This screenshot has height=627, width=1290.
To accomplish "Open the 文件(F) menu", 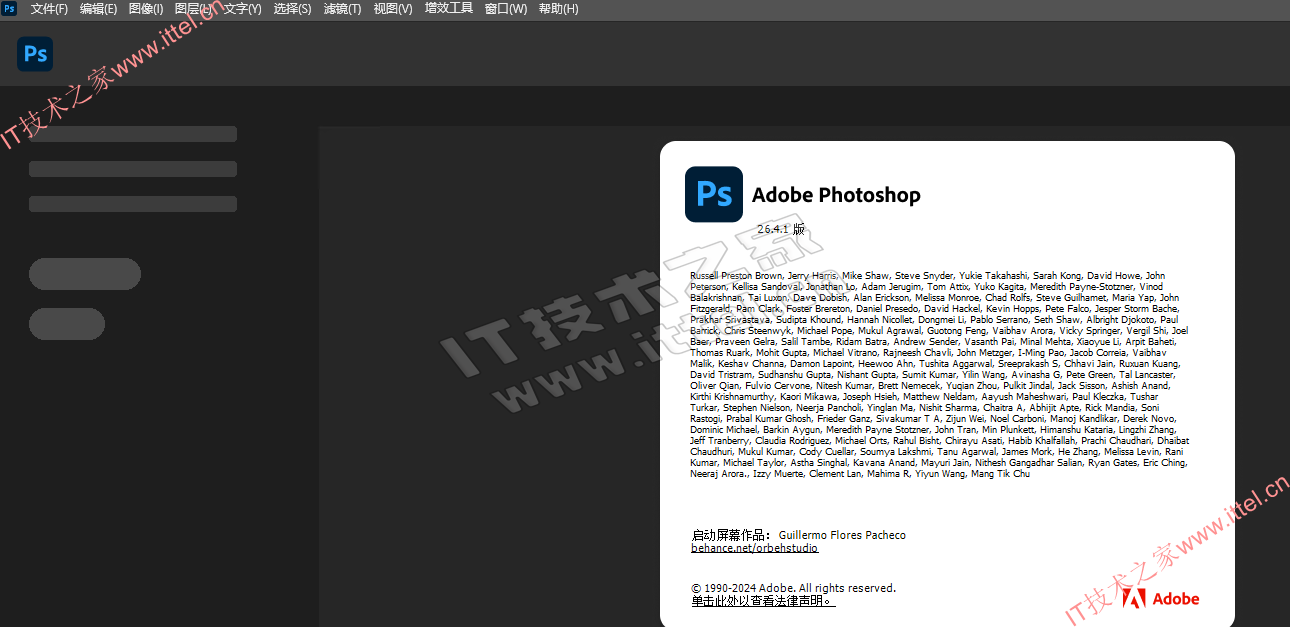I will [x=49, y=9].
